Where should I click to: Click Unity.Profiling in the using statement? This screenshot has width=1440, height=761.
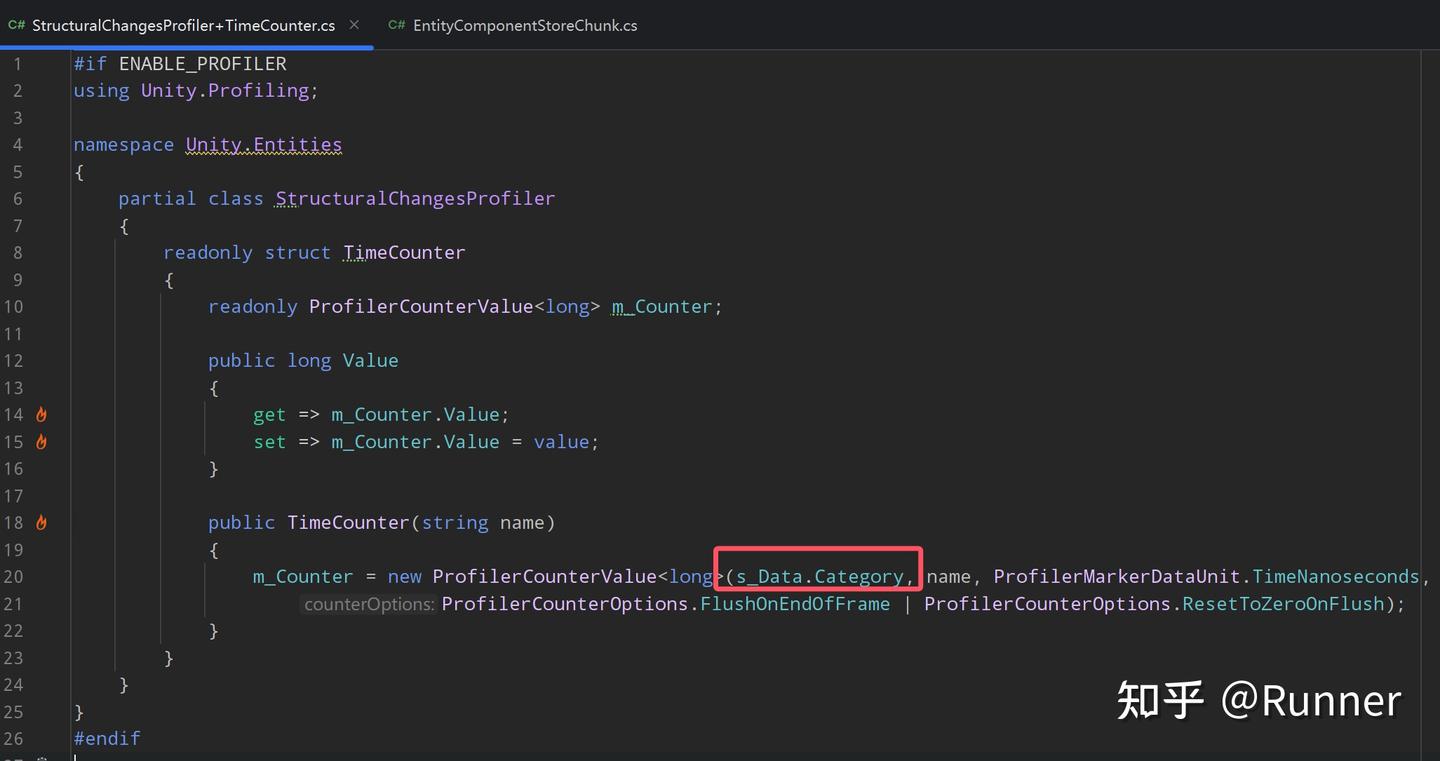click(225, 90)
